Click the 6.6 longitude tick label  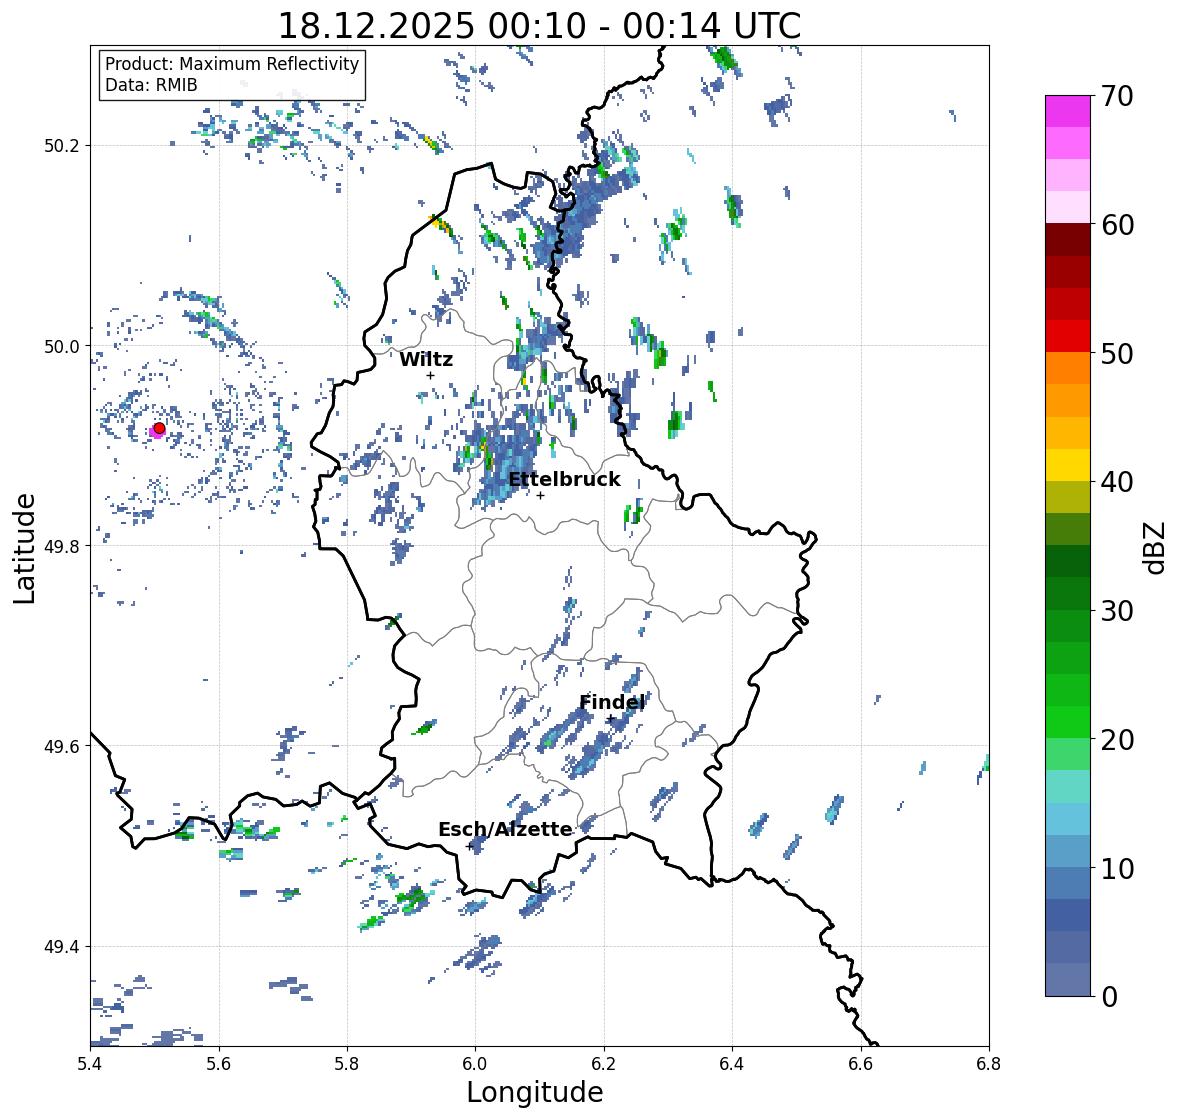(x=861, y=1064)
